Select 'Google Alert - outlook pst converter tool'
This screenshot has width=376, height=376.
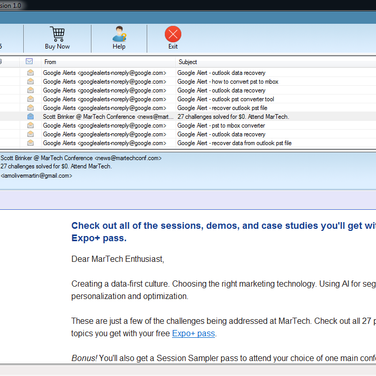(225, 99)
